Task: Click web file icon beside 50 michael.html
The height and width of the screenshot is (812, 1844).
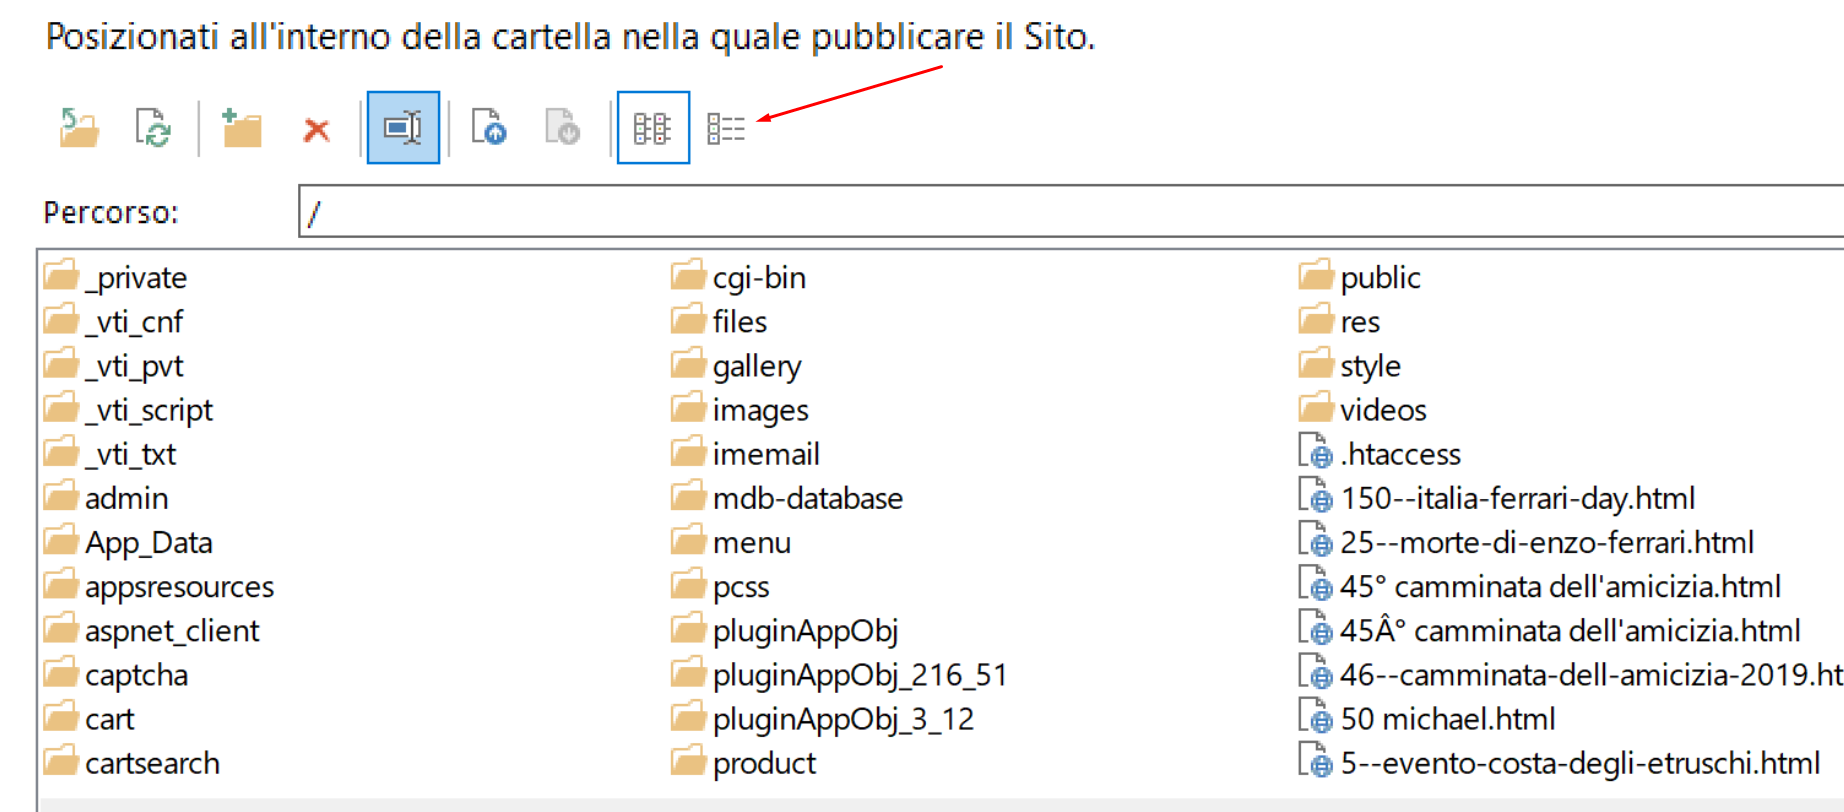Action: tap(1316, 716)
